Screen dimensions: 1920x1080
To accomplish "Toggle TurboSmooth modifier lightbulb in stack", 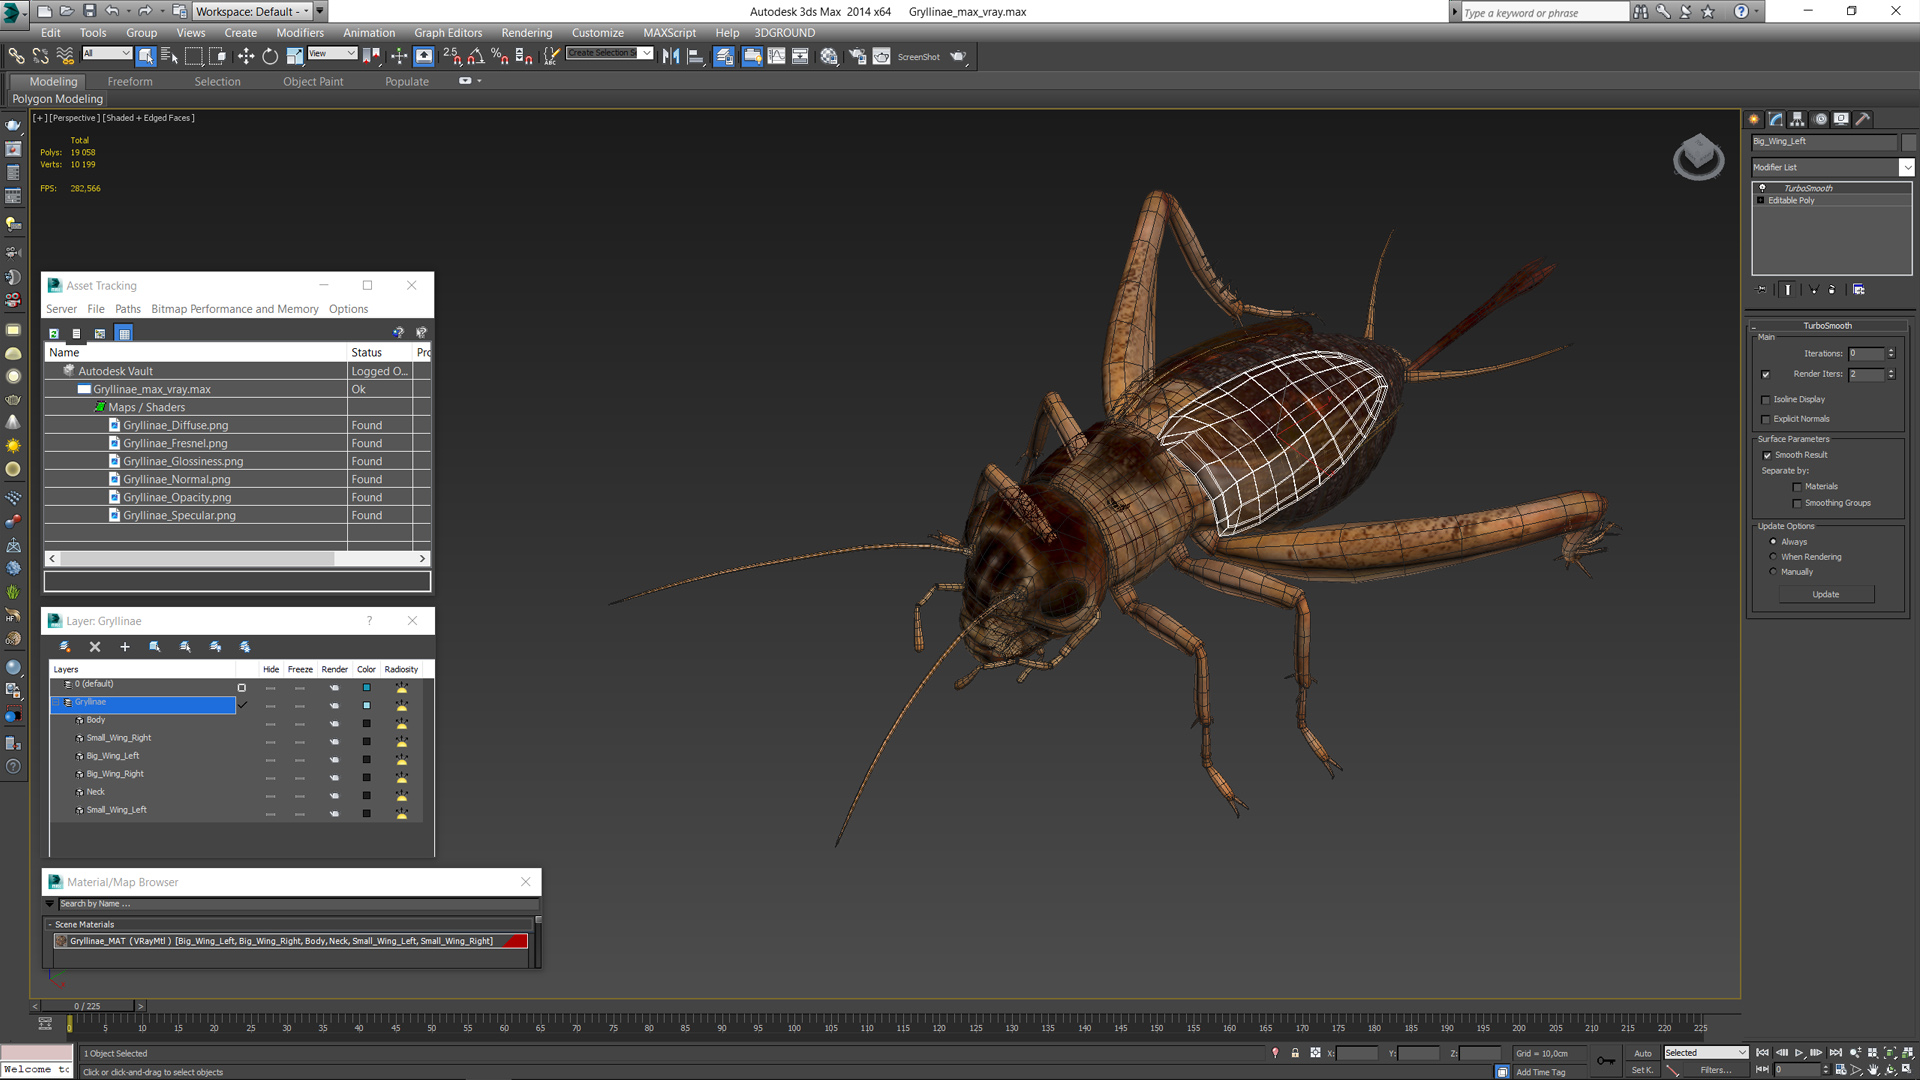I will coord(1762,188).
